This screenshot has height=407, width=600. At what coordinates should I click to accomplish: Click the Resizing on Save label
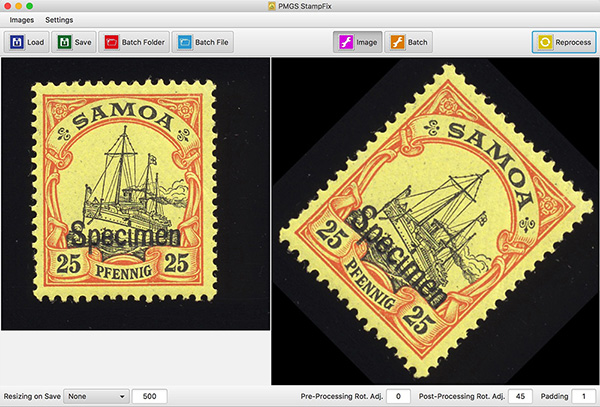coord(32,396)
